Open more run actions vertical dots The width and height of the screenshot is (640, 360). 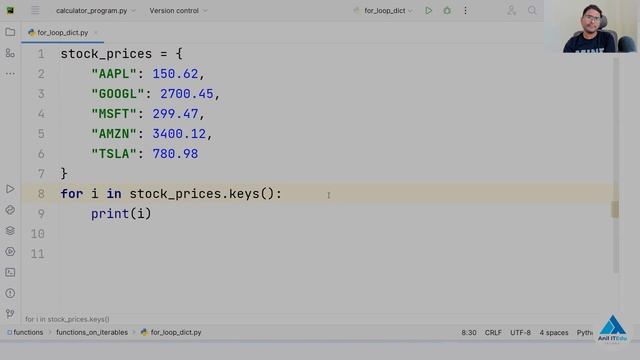pos(465,11)
